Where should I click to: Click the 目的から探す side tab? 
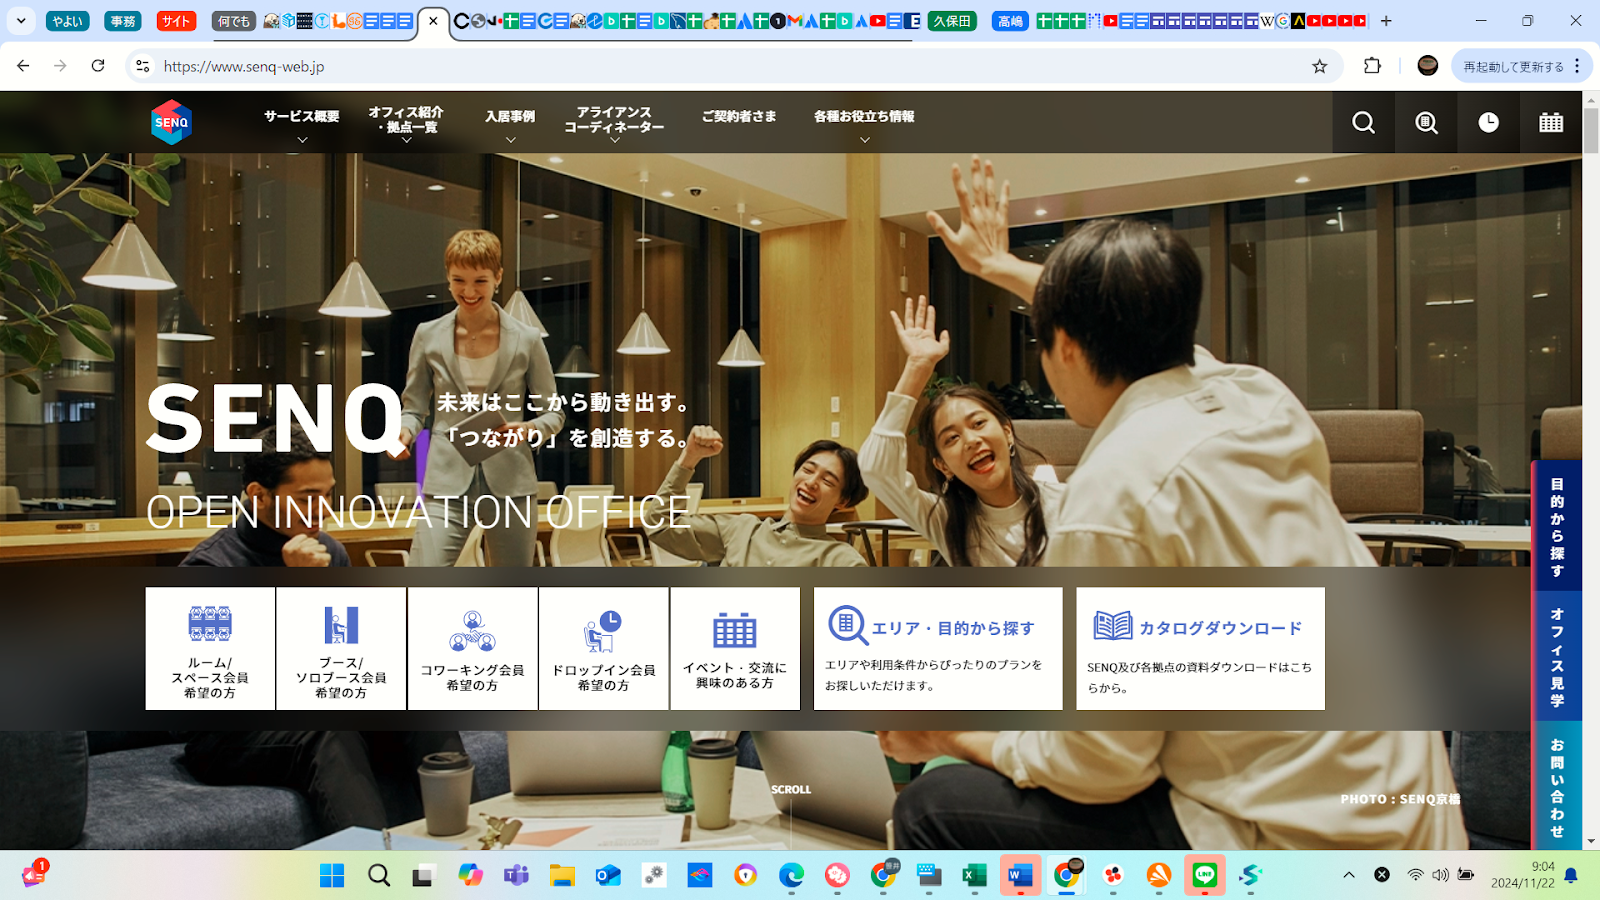1557,526
